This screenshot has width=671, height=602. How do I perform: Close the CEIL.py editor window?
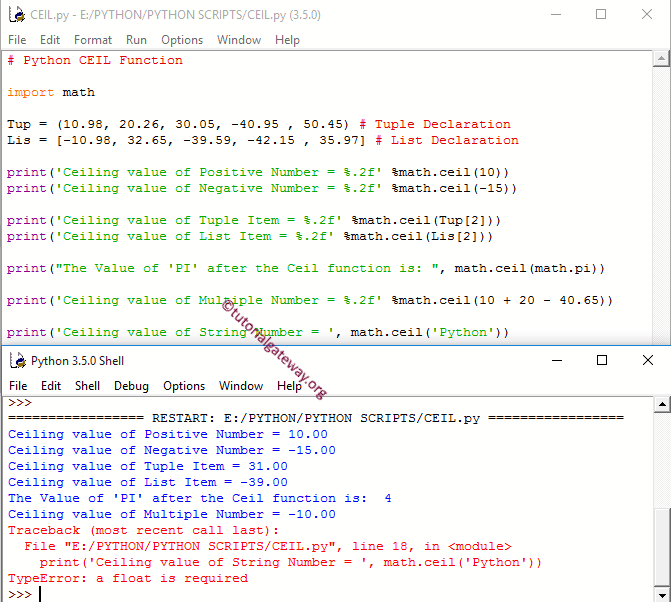pos(647,15)
